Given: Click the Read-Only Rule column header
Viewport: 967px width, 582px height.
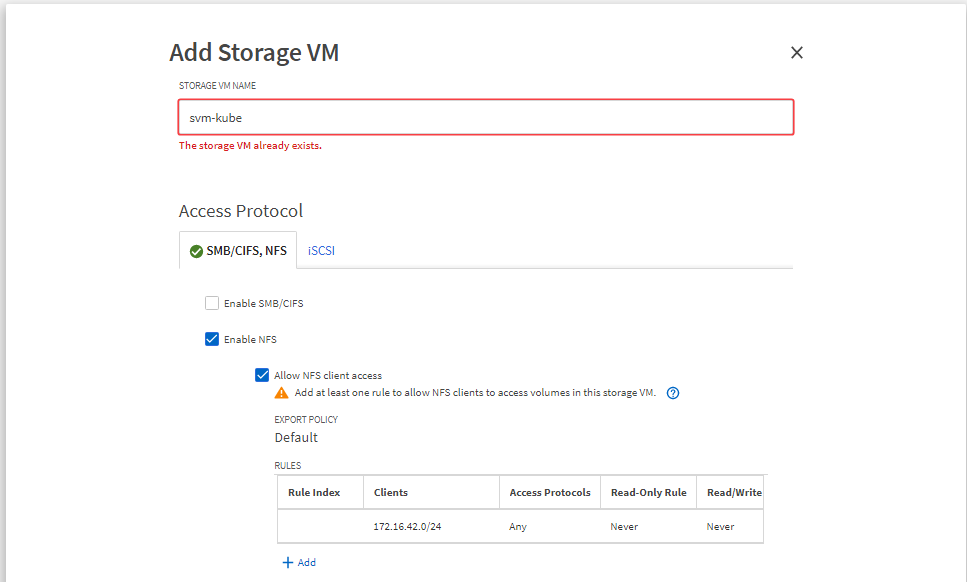Looking at the screenshot, I should (x=648, y=493).
